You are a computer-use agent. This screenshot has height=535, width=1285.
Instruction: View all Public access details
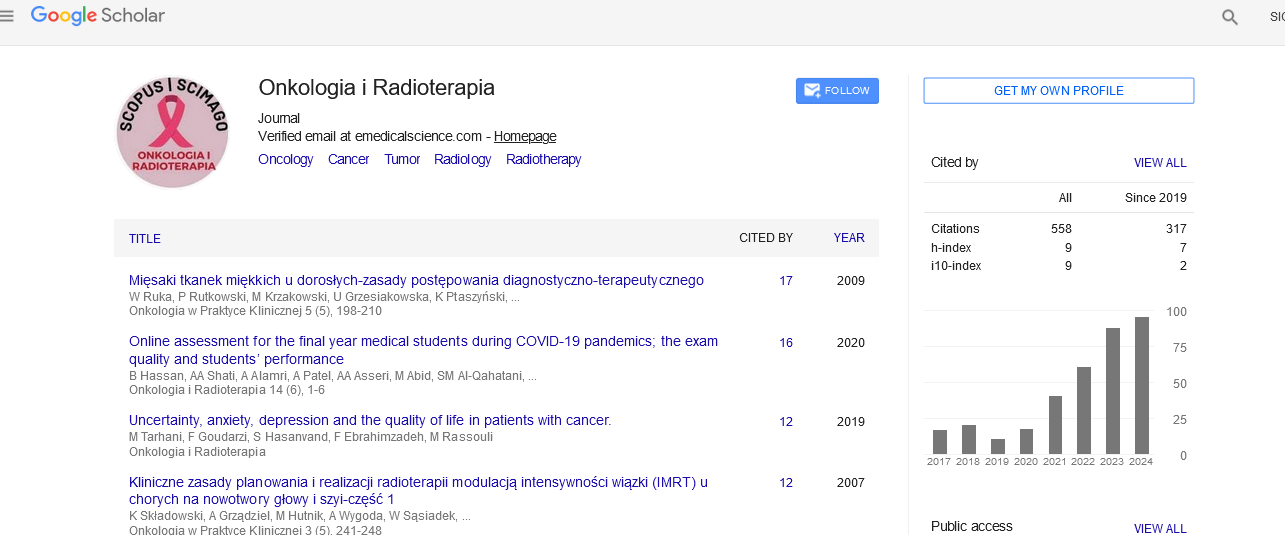1160,528
